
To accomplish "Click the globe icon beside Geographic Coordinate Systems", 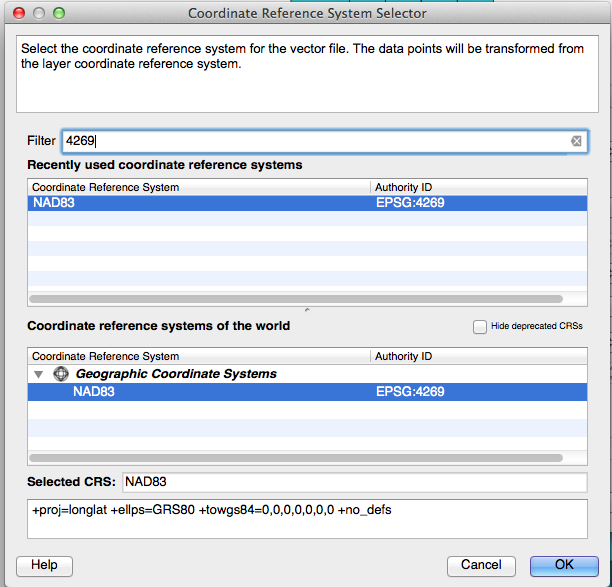I will (61, 374).
